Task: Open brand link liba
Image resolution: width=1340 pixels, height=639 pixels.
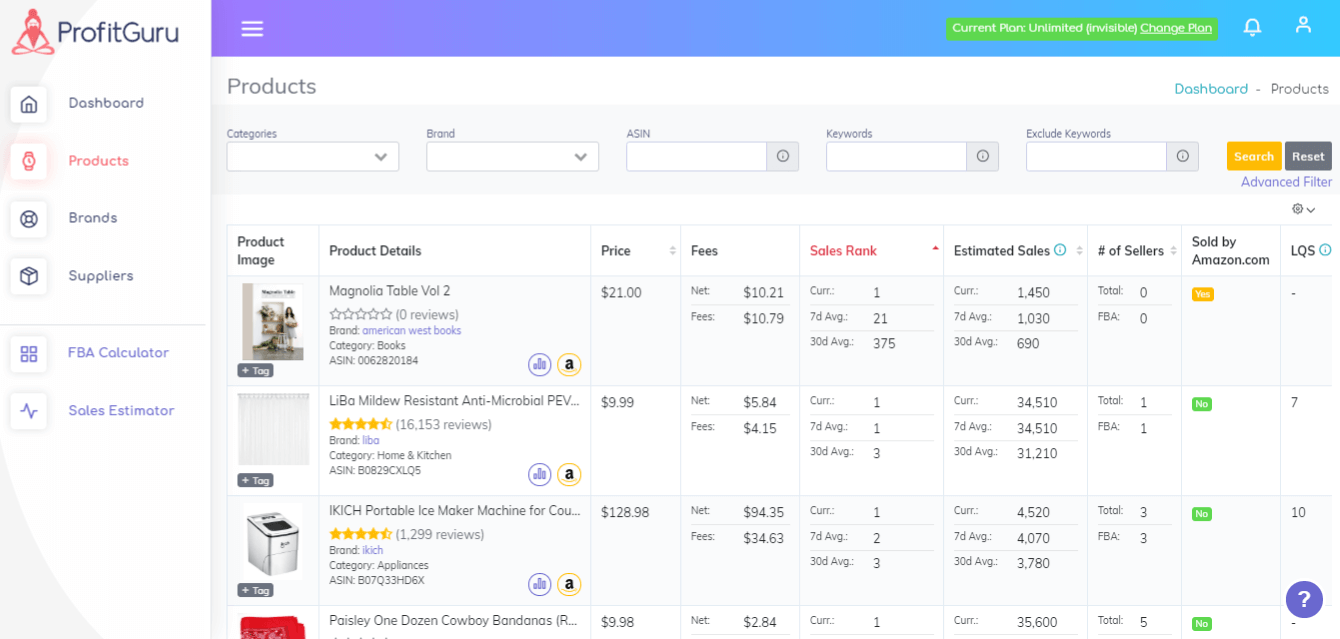Action: tap(370, 440)
